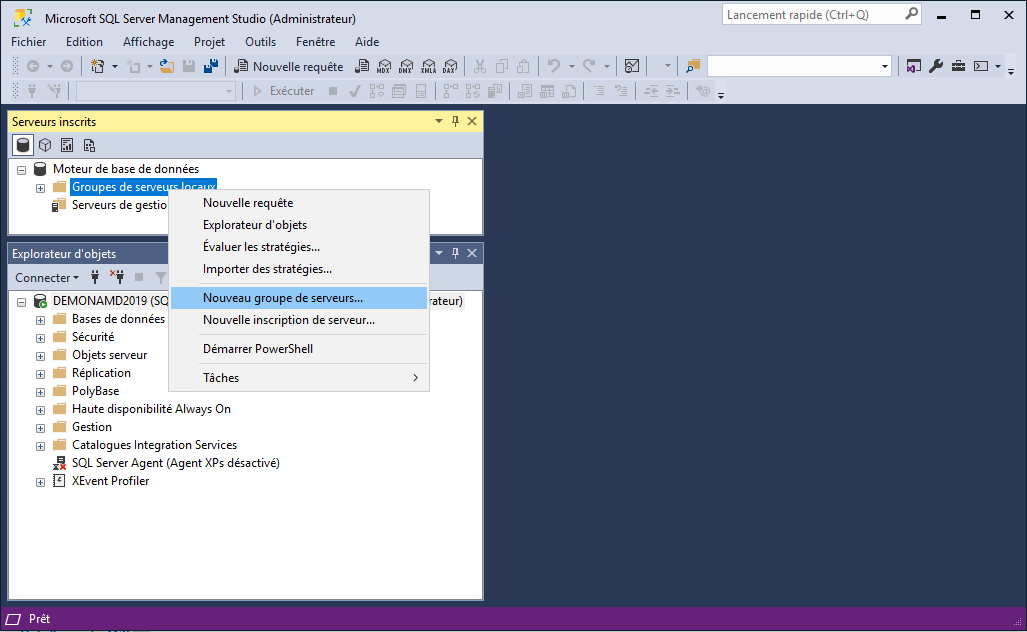
Task: Open the Outils menu
Action: tap(261, 42)
